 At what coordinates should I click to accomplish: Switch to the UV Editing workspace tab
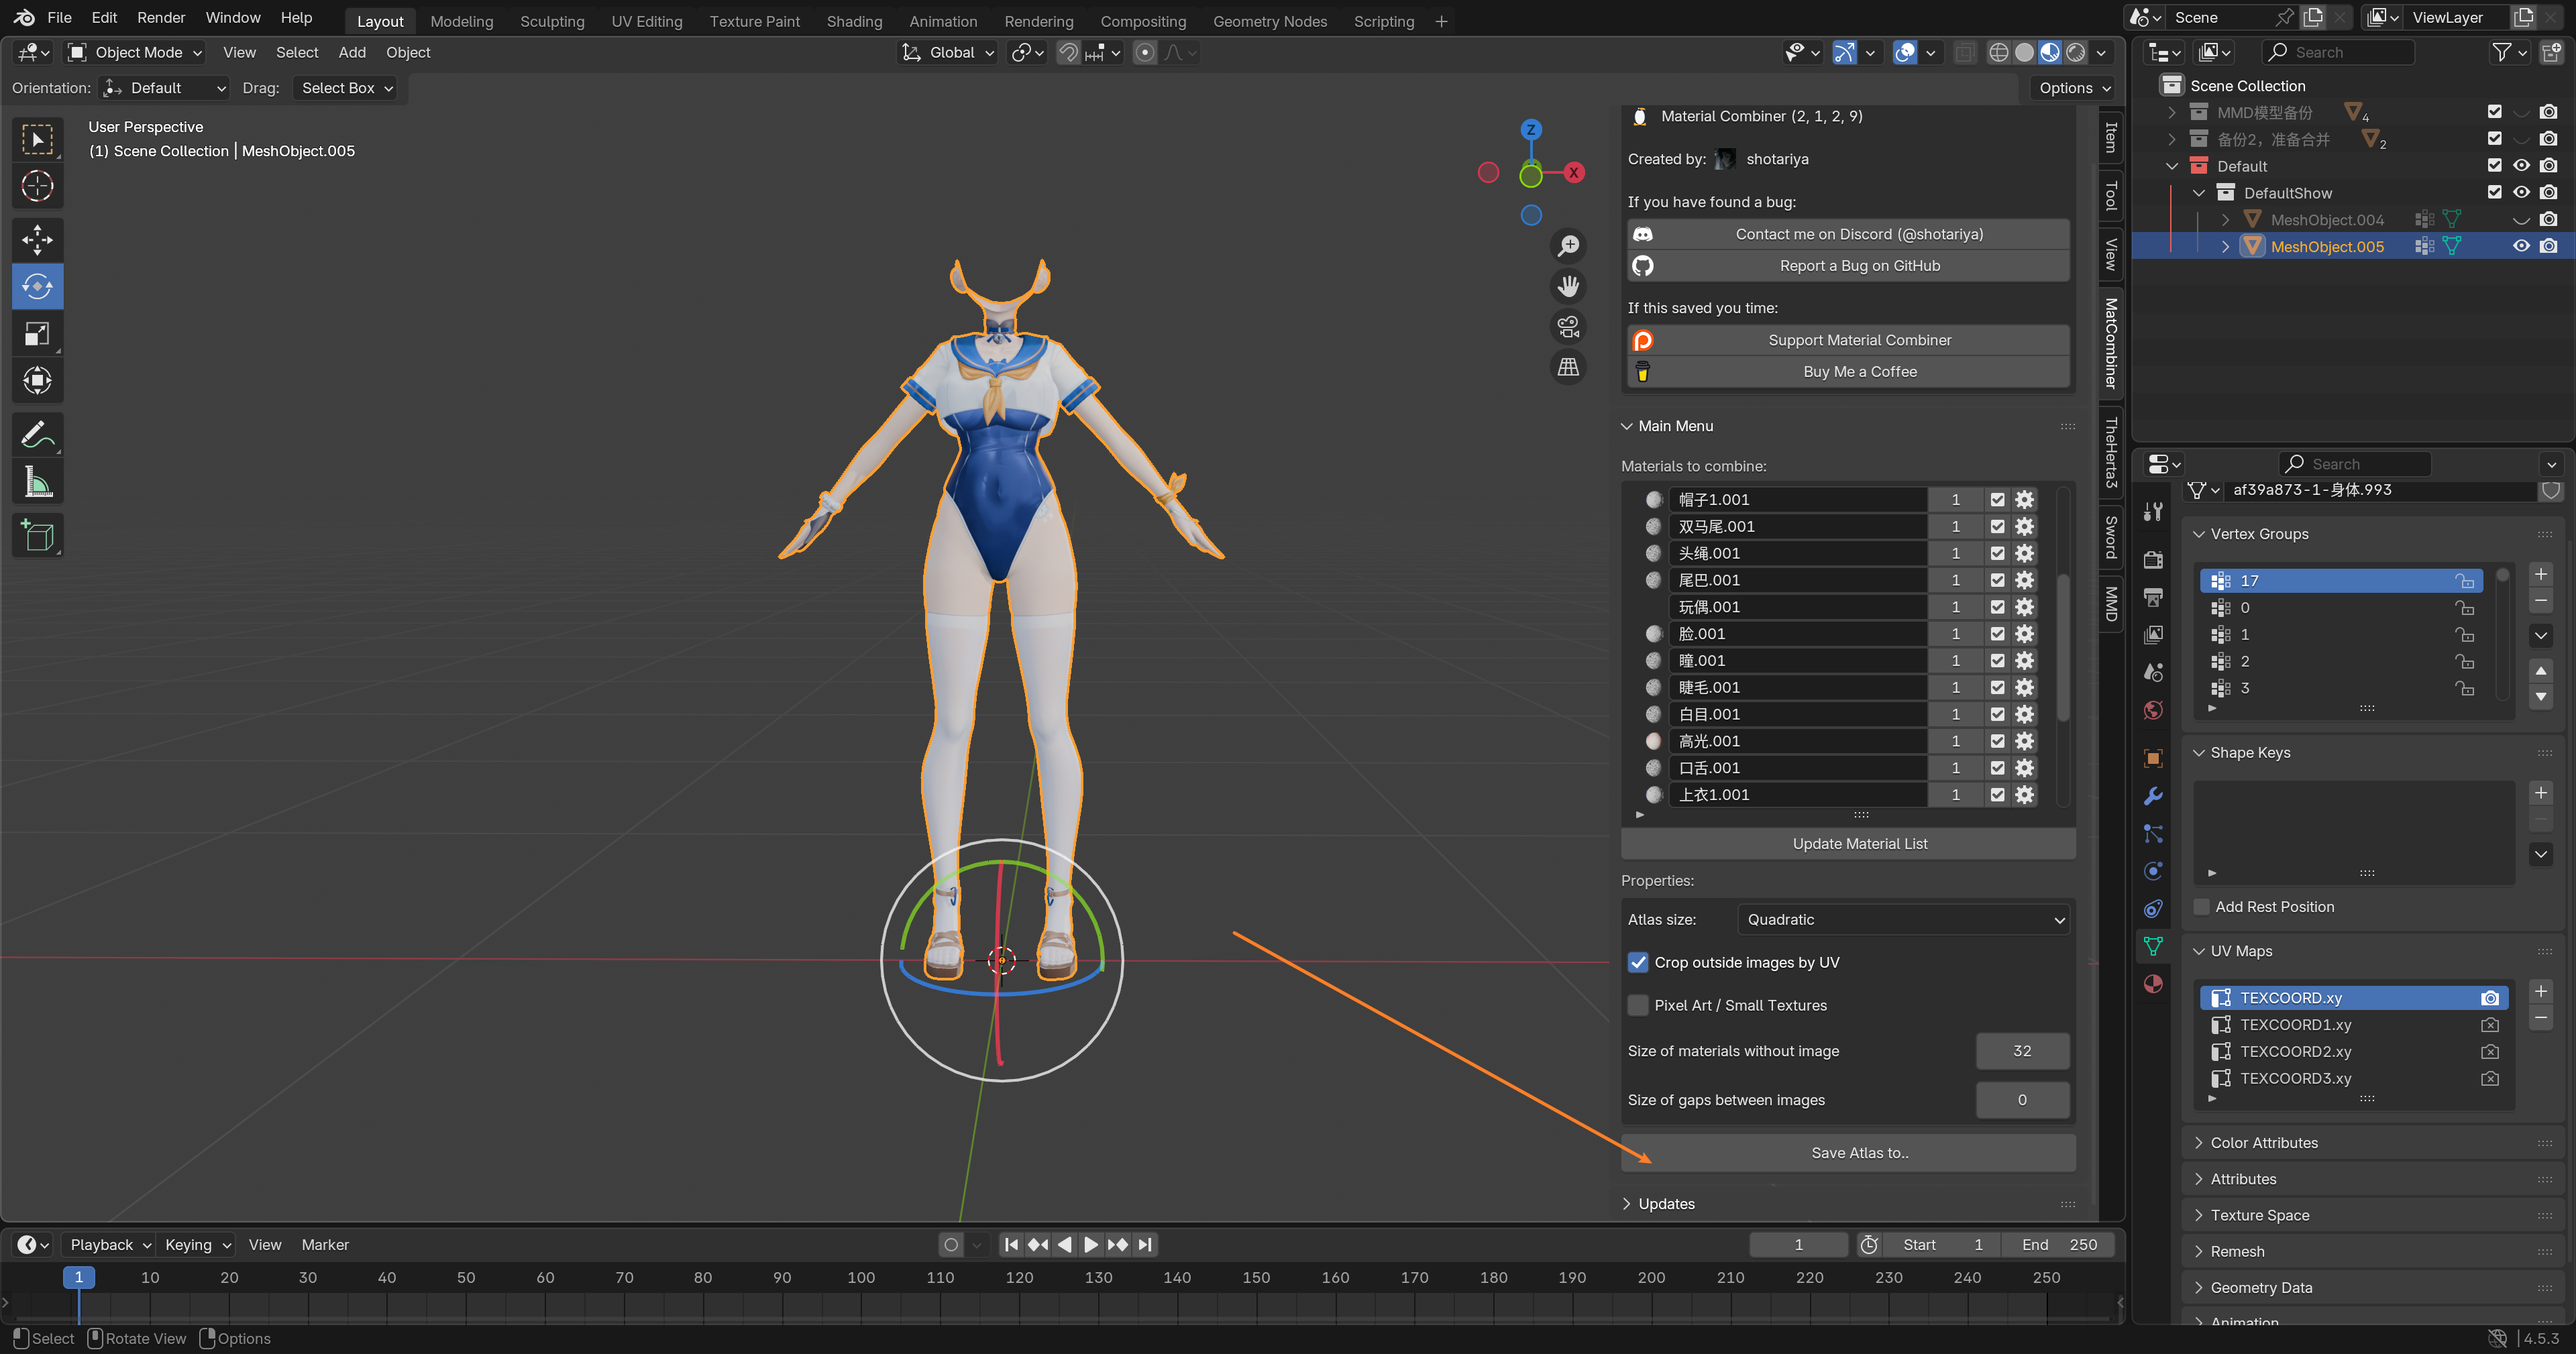(x=646, y=21)
